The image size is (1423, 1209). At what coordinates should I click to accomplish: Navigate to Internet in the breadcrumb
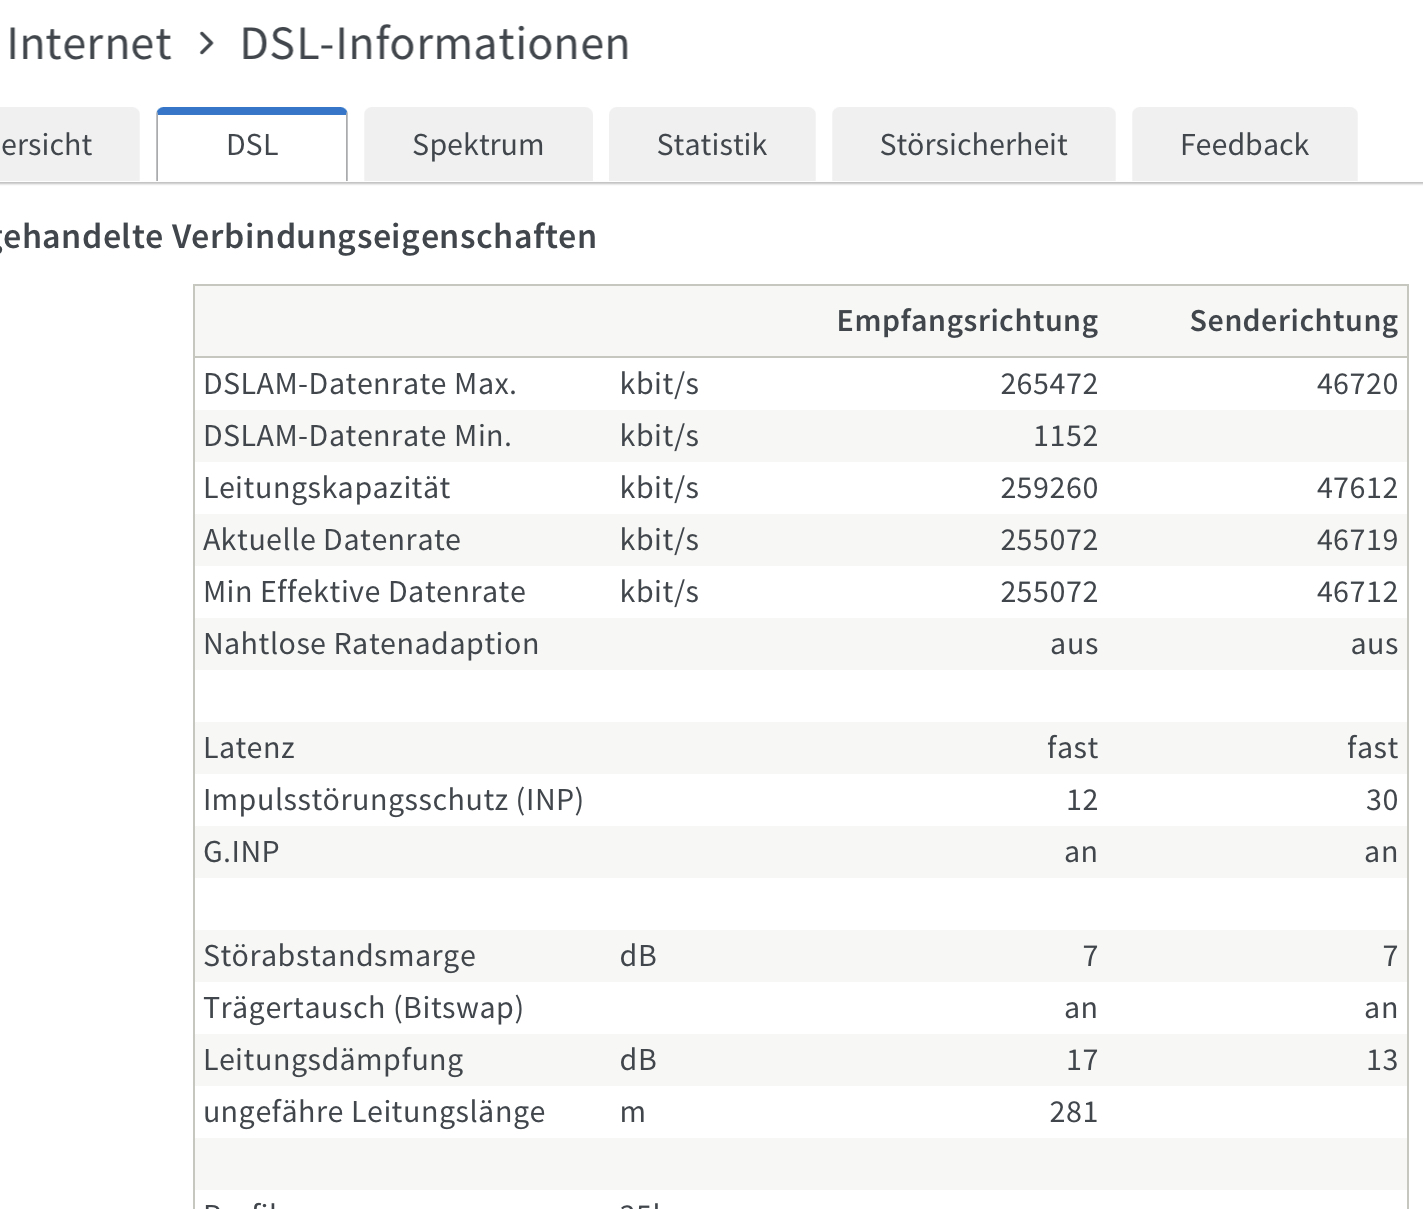(x=89, y=44)
